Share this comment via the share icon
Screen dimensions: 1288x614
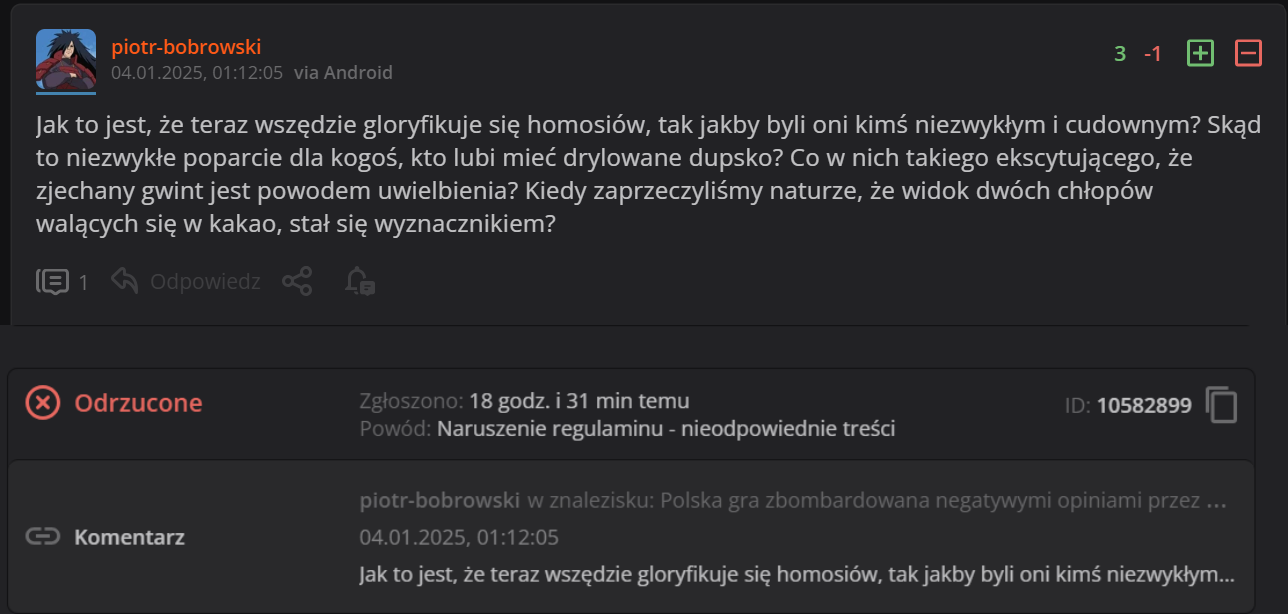297,282
